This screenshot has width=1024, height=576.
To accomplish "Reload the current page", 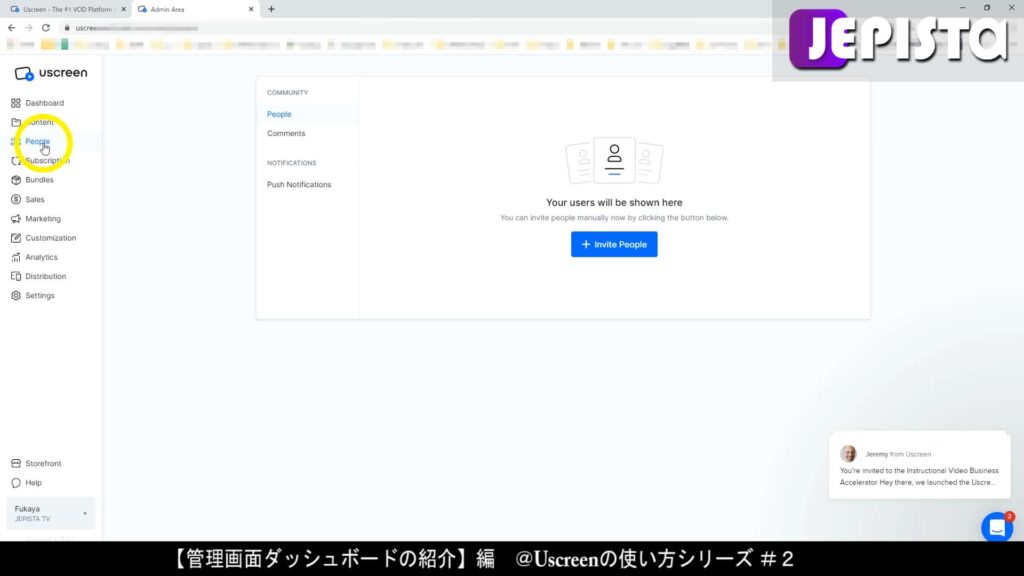I will pyautogui.click(x=46, y=27).
